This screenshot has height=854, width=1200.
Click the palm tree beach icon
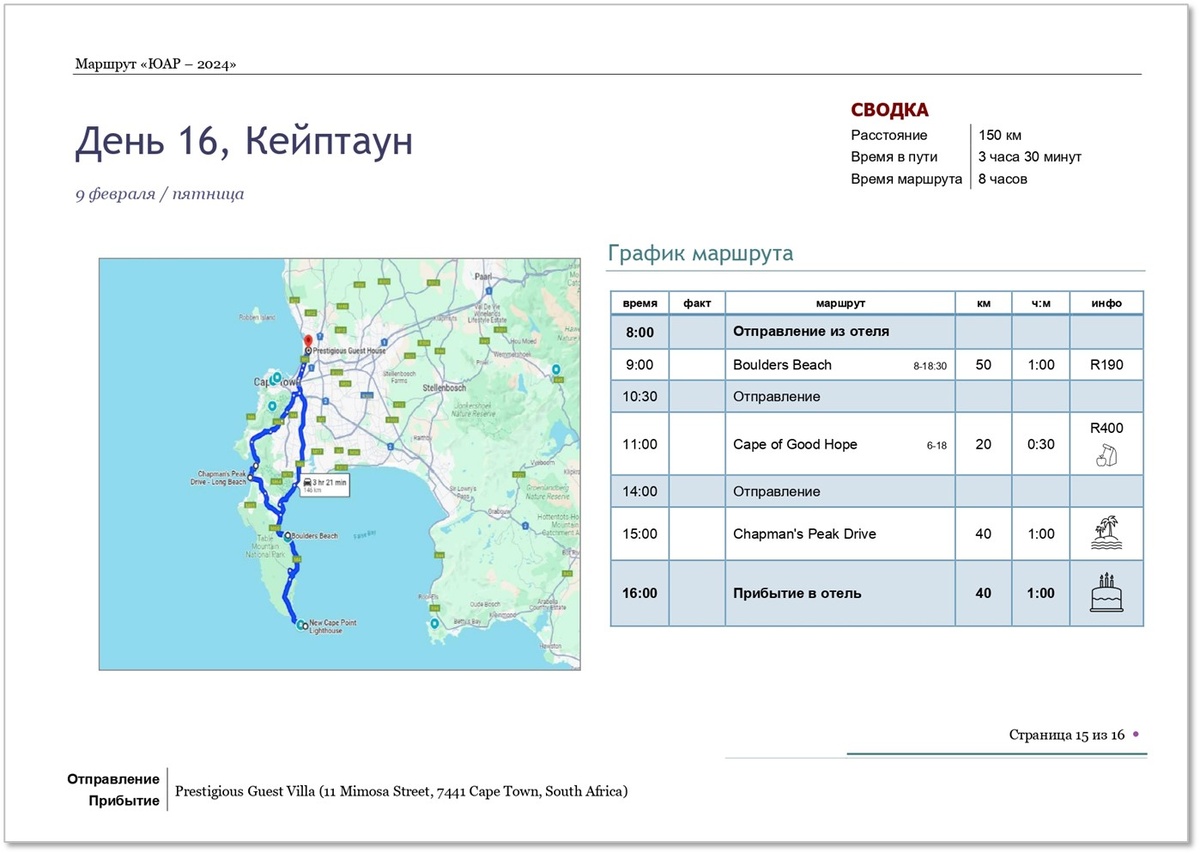click(1106, 534)
